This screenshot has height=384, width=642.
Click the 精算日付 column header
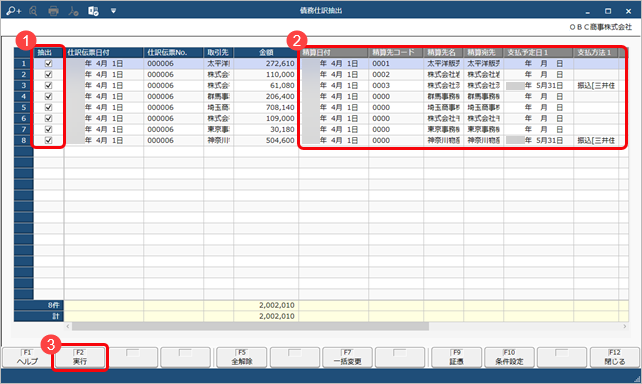(333, 52)
